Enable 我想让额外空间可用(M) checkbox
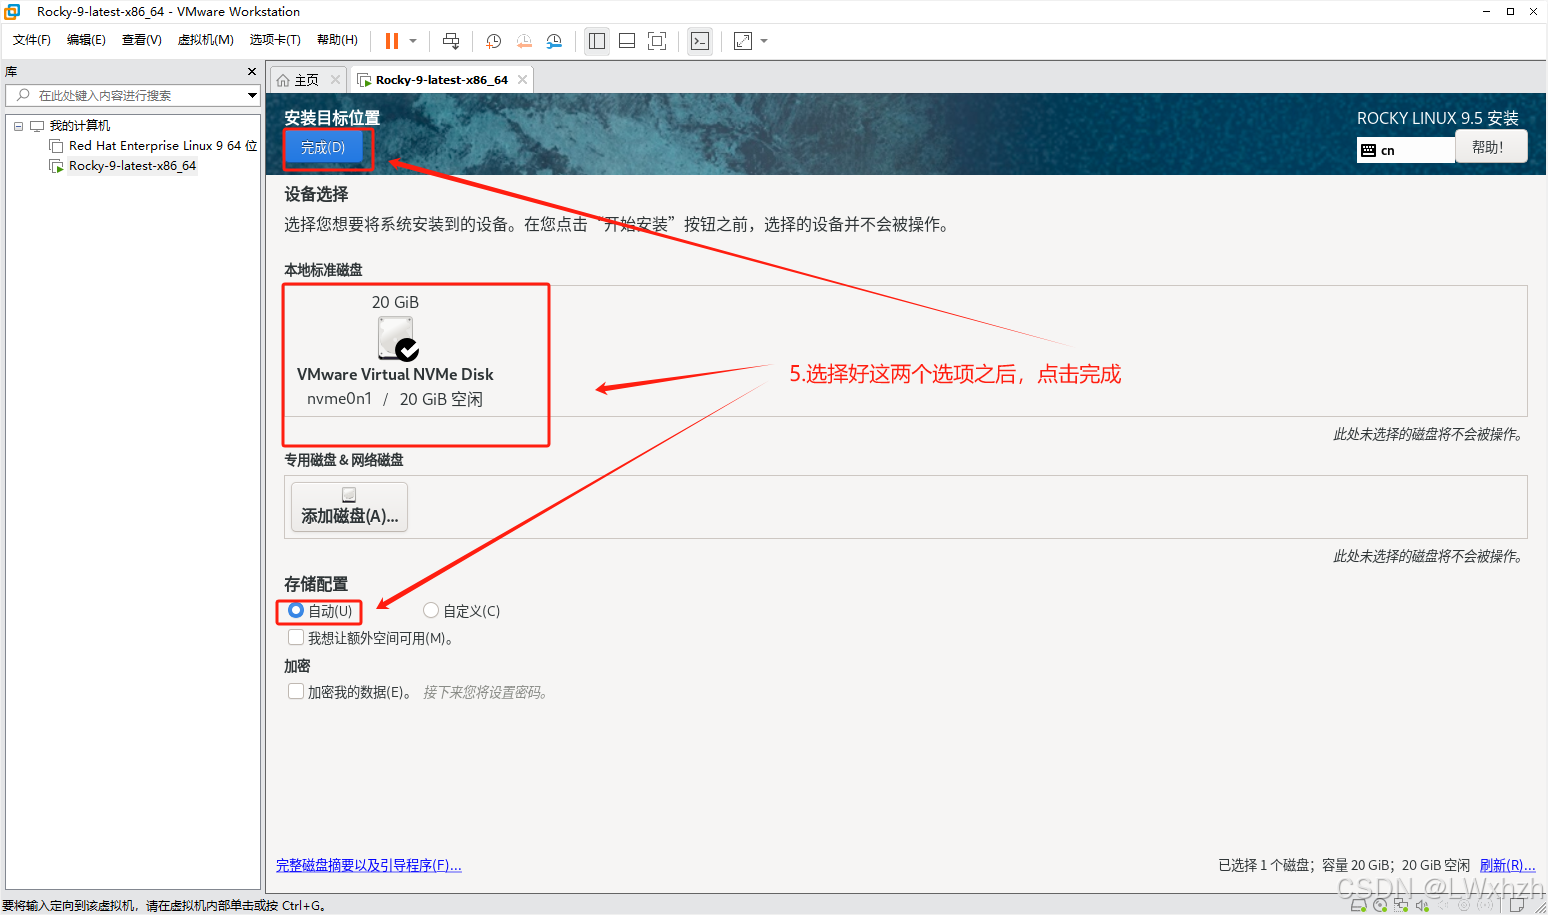The width and height of the screenshot is (1548, 915). [296, 637]
